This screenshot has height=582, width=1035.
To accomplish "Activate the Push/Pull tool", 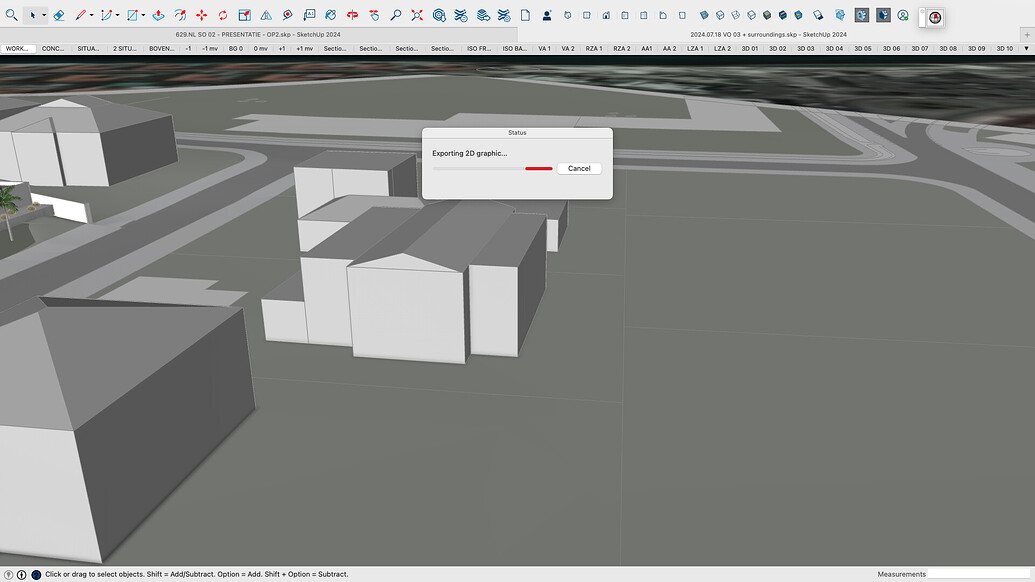I will coord(157,15).
